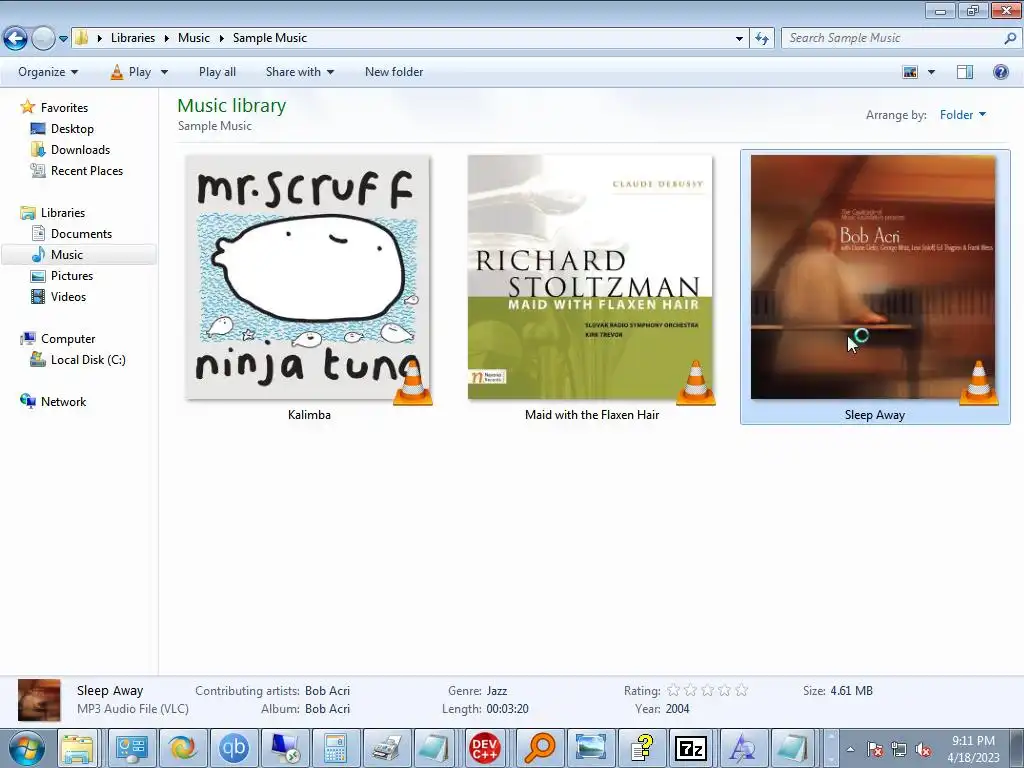Expand the arrow after Libraries breadcrumb
The width and height of the screenshot is (1024, 768).
[x=167, y=38]
